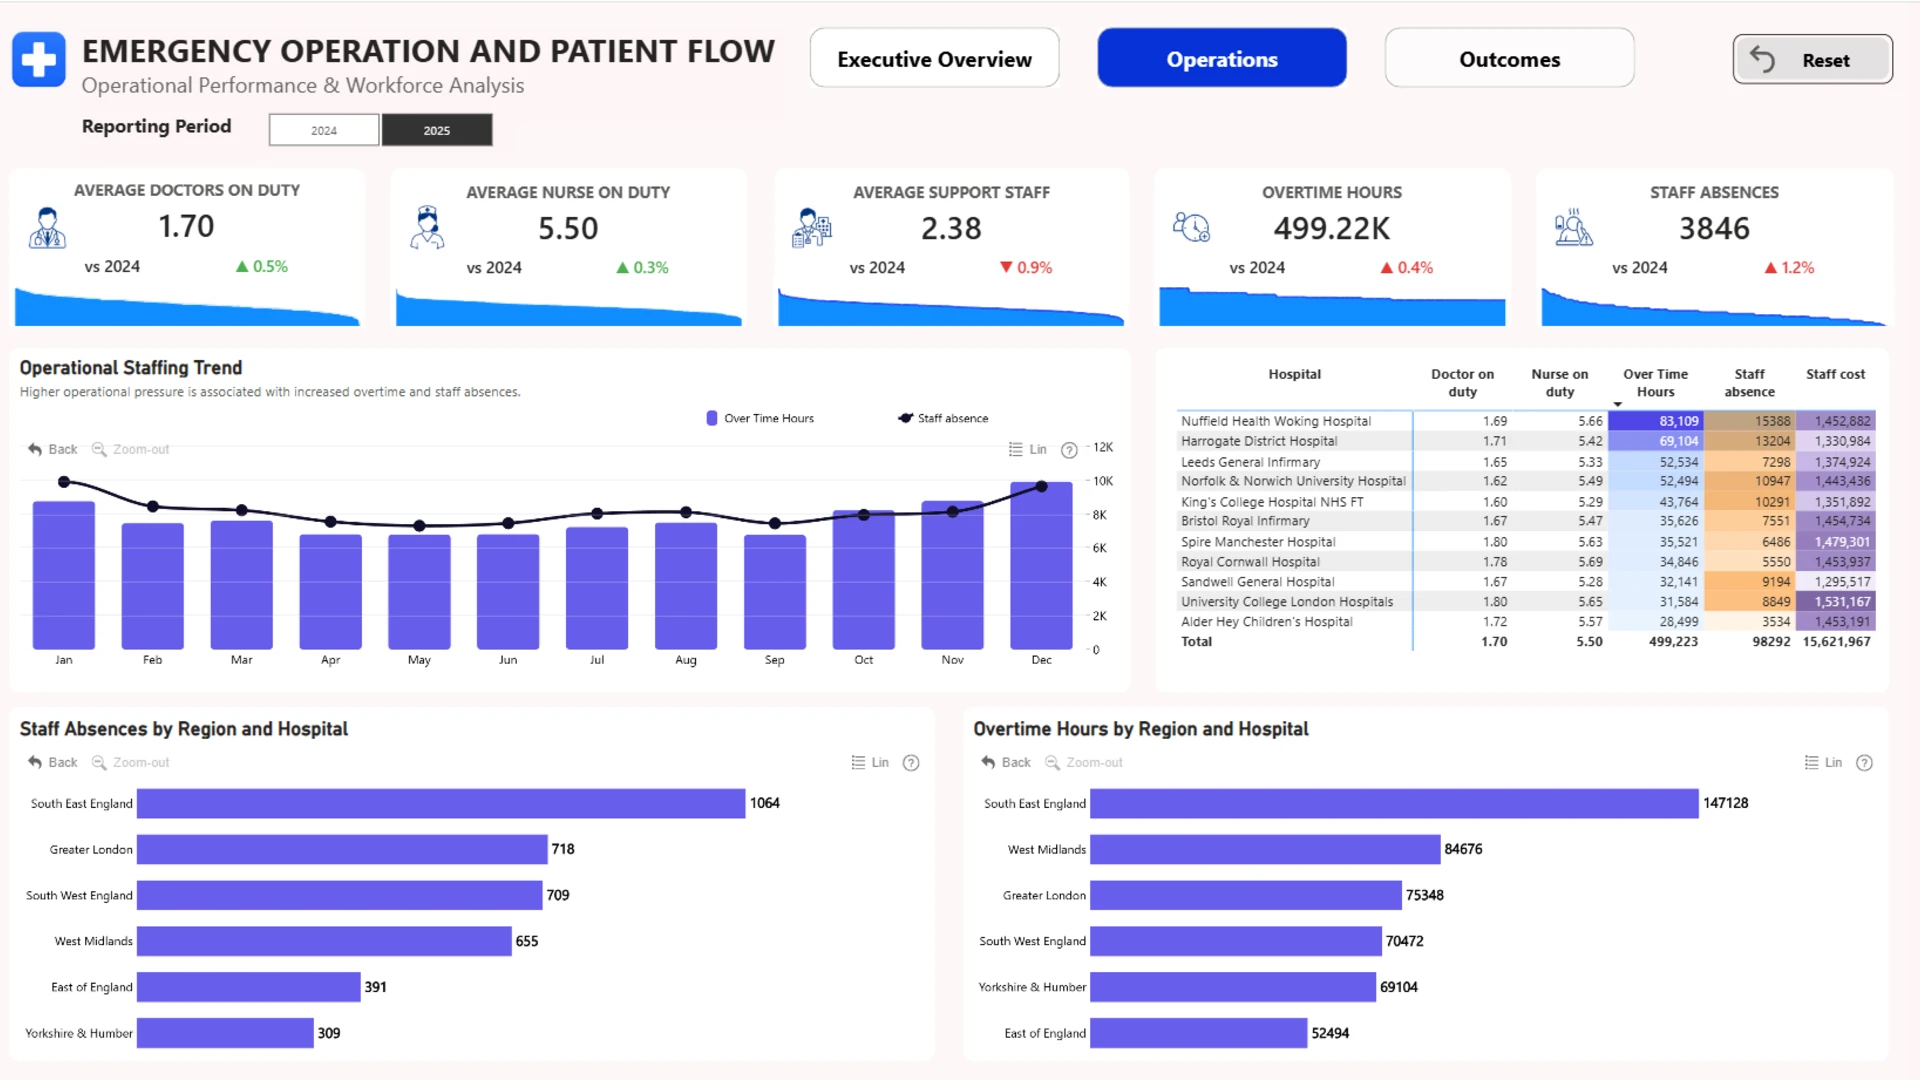The image size is (1920, 1080).
Task: Click help icon in Operational Staffing Trend chart
Action: (x=1069, y=450)
